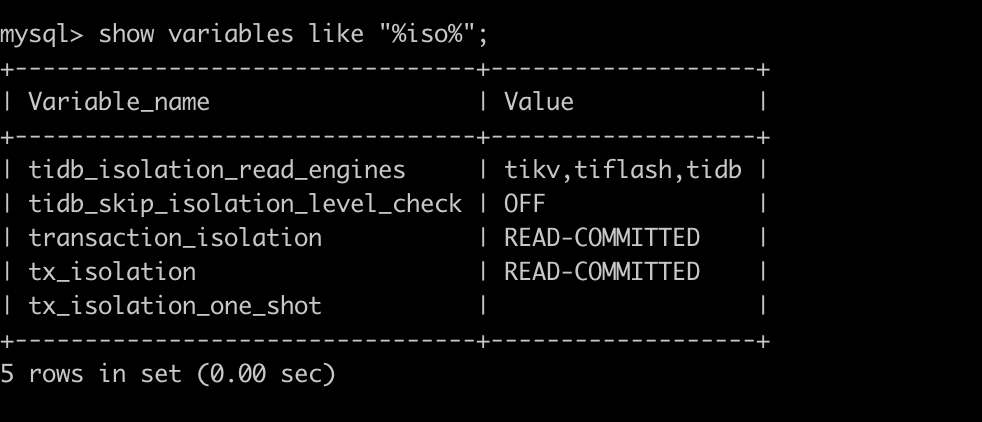
Task: Click the empty tx_isolation_one_shot value cell
Action: coord(620,306)
